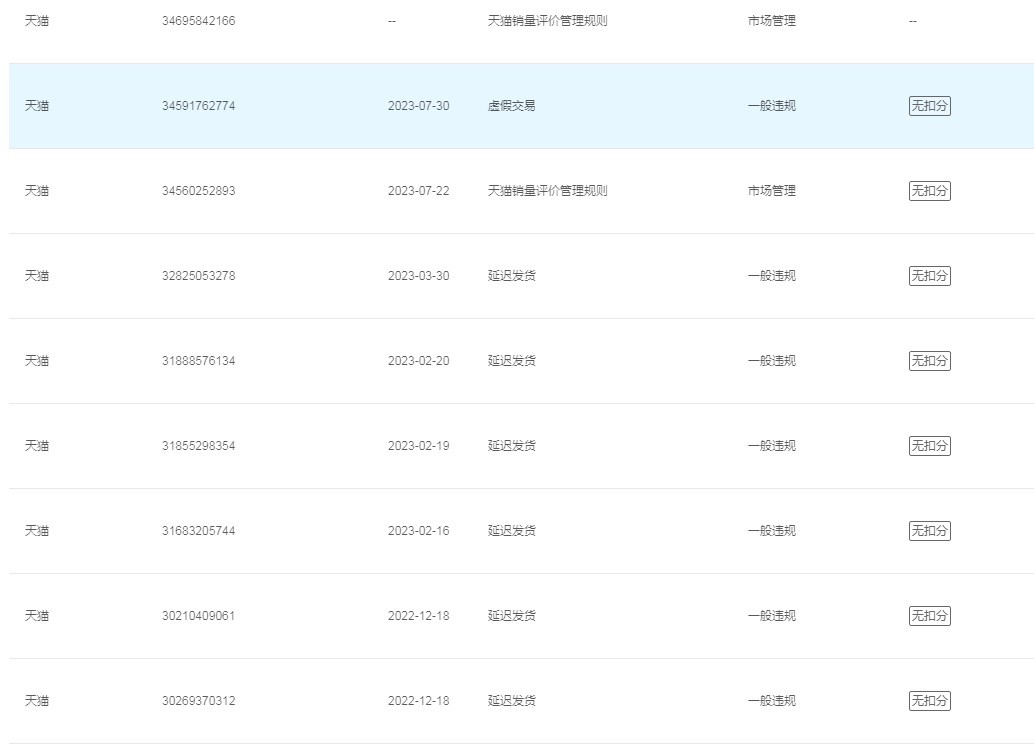The height and width of the screenshot is (744, 1034).
Task: Click the 无扣分 tag for record 30210409061
Action: pos(929,616)
